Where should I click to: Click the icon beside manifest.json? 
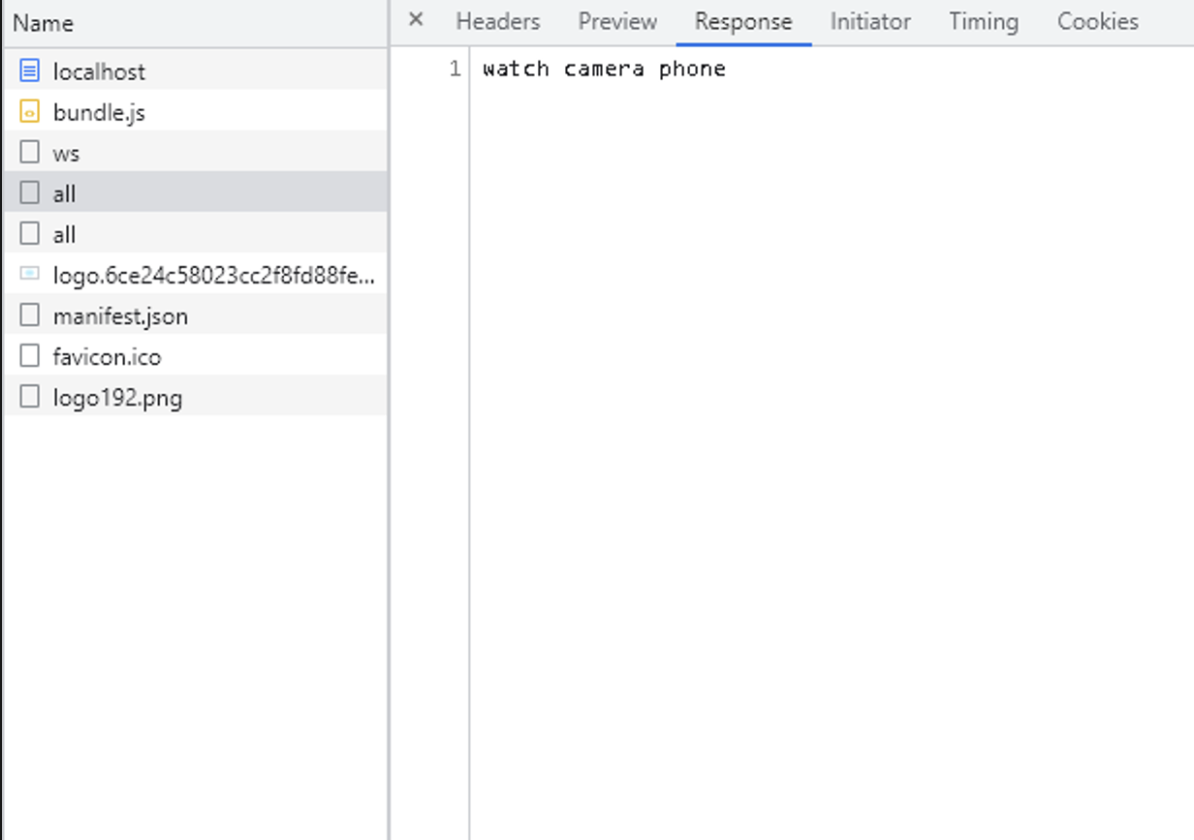point(30,316)
